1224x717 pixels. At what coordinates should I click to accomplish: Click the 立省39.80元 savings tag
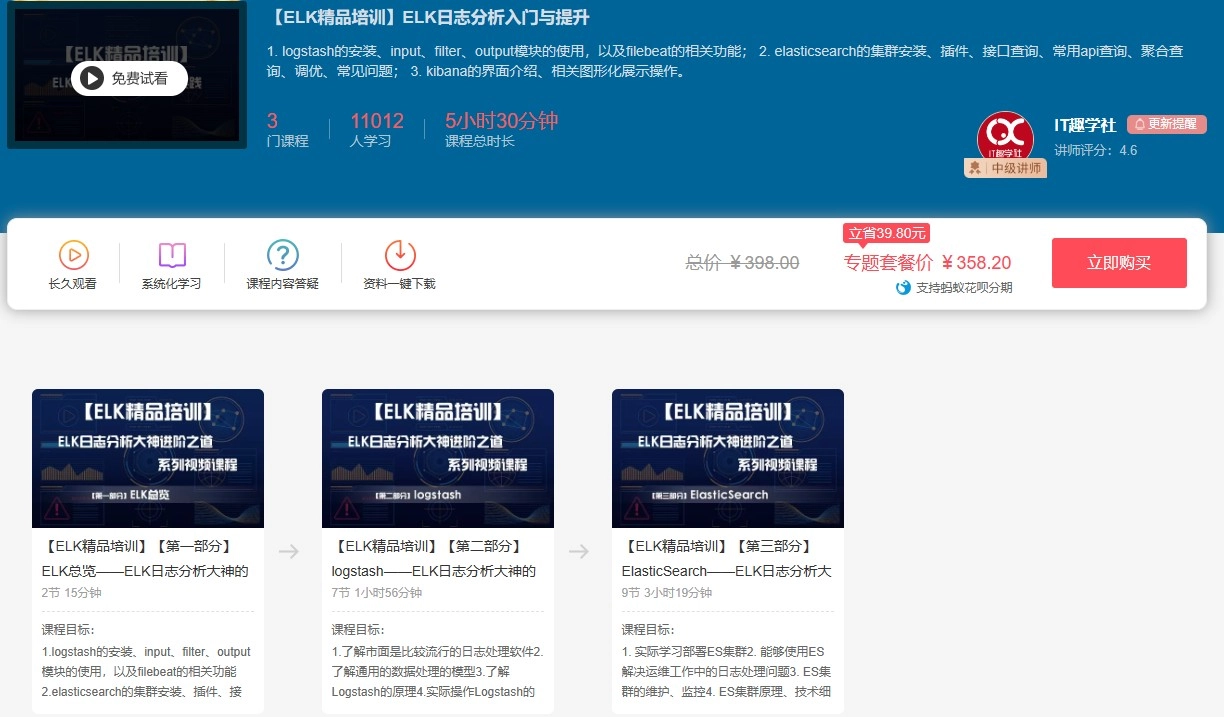[886, 233]
